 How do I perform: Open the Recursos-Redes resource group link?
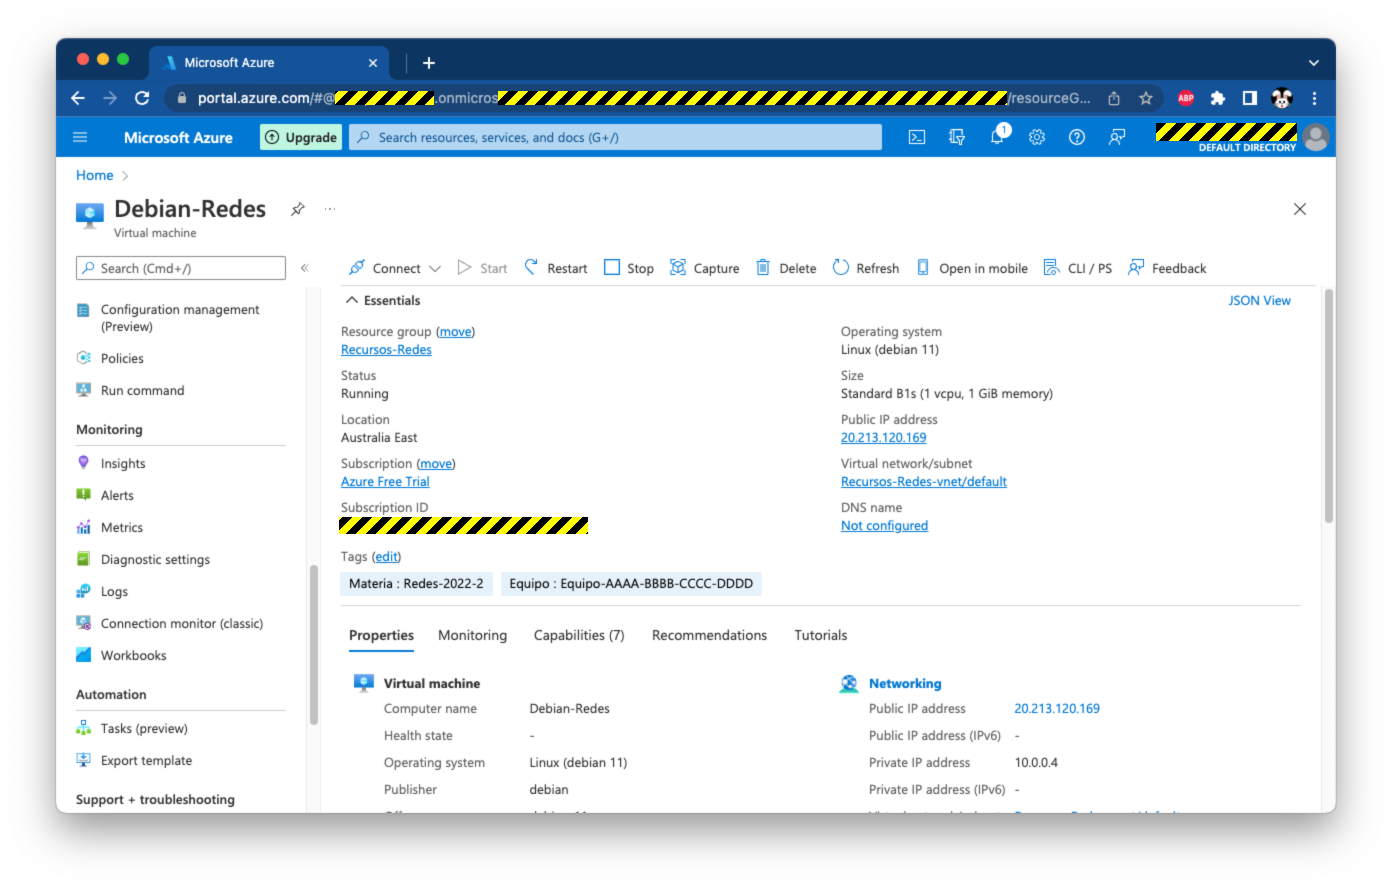(x=386, y=349)
